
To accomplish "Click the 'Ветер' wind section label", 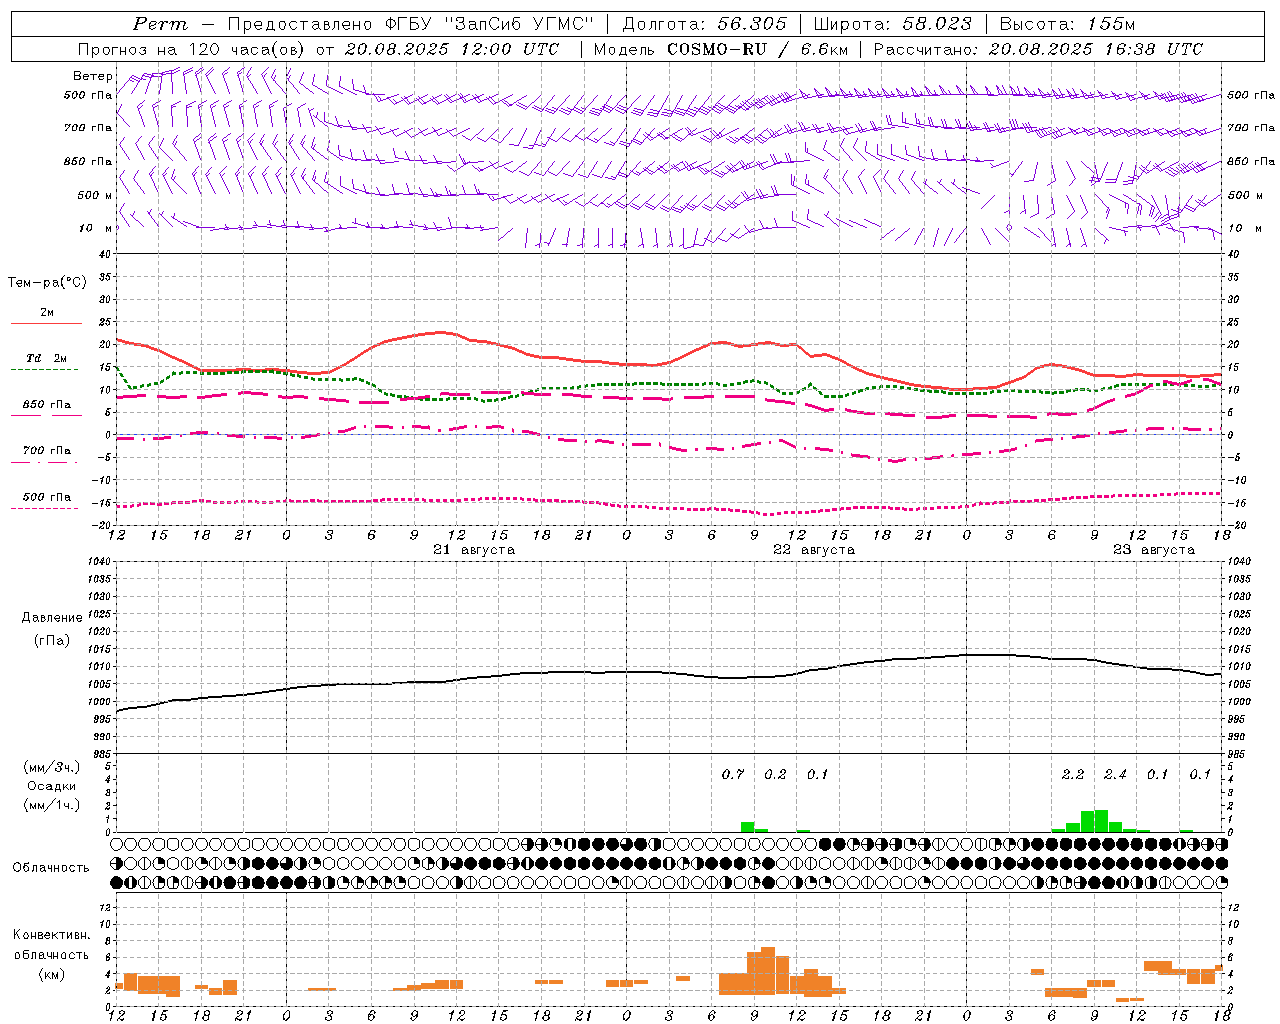I will (x=93, y=76).
